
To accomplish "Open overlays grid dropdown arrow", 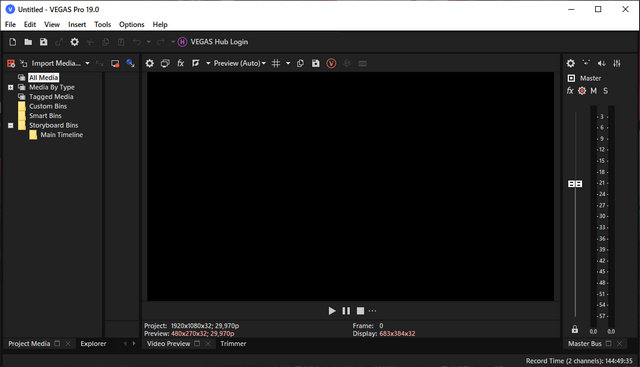I will click(x=288, y=63).
